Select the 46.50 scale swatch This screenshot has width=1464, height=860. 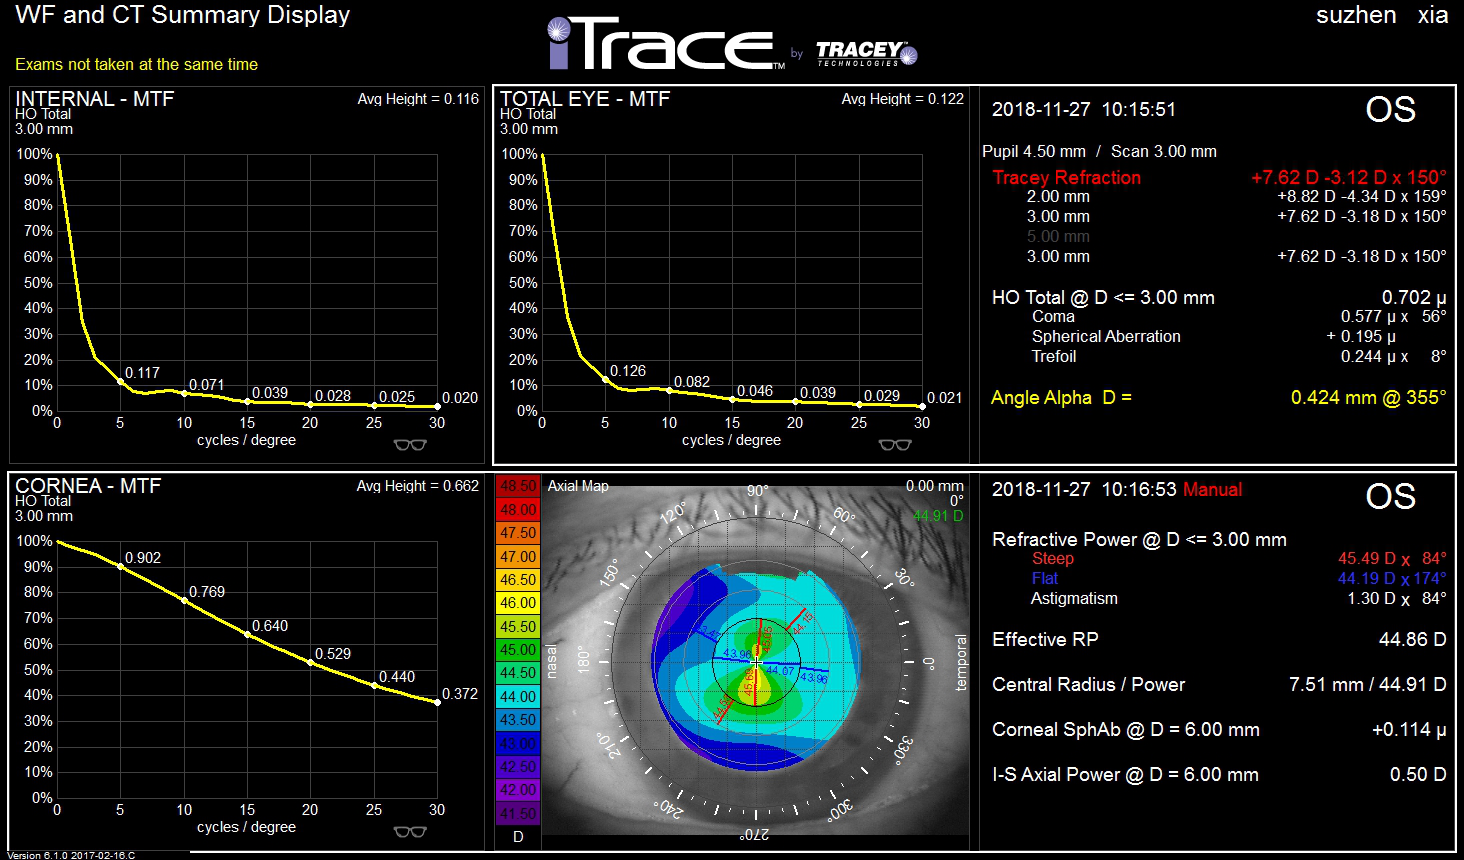tap(518, 580)
